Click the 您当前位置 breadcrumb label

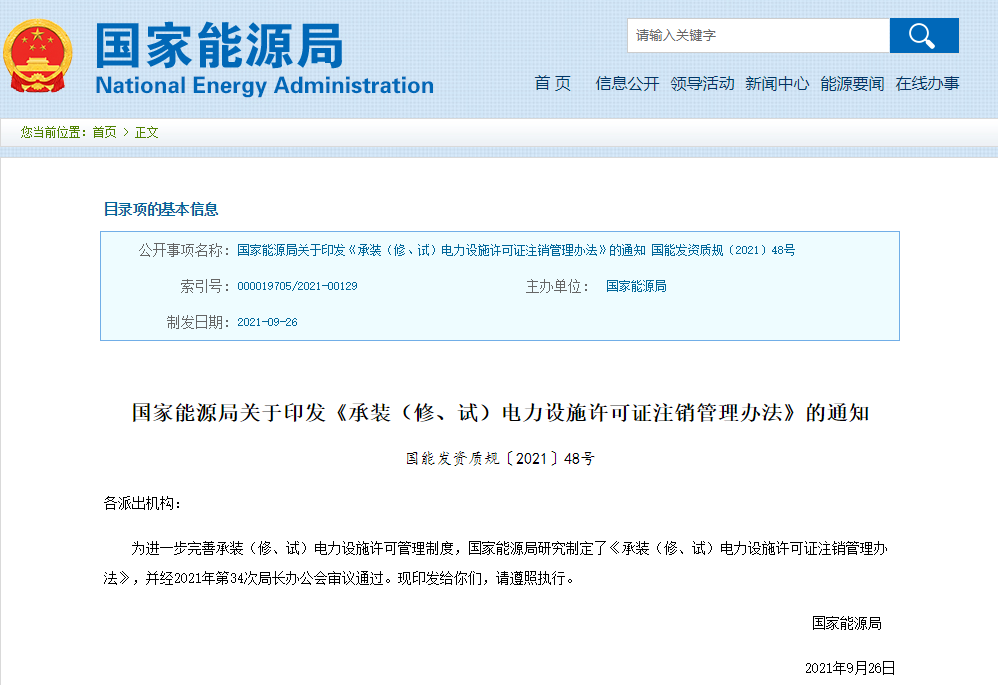click(x=53, y=132)
